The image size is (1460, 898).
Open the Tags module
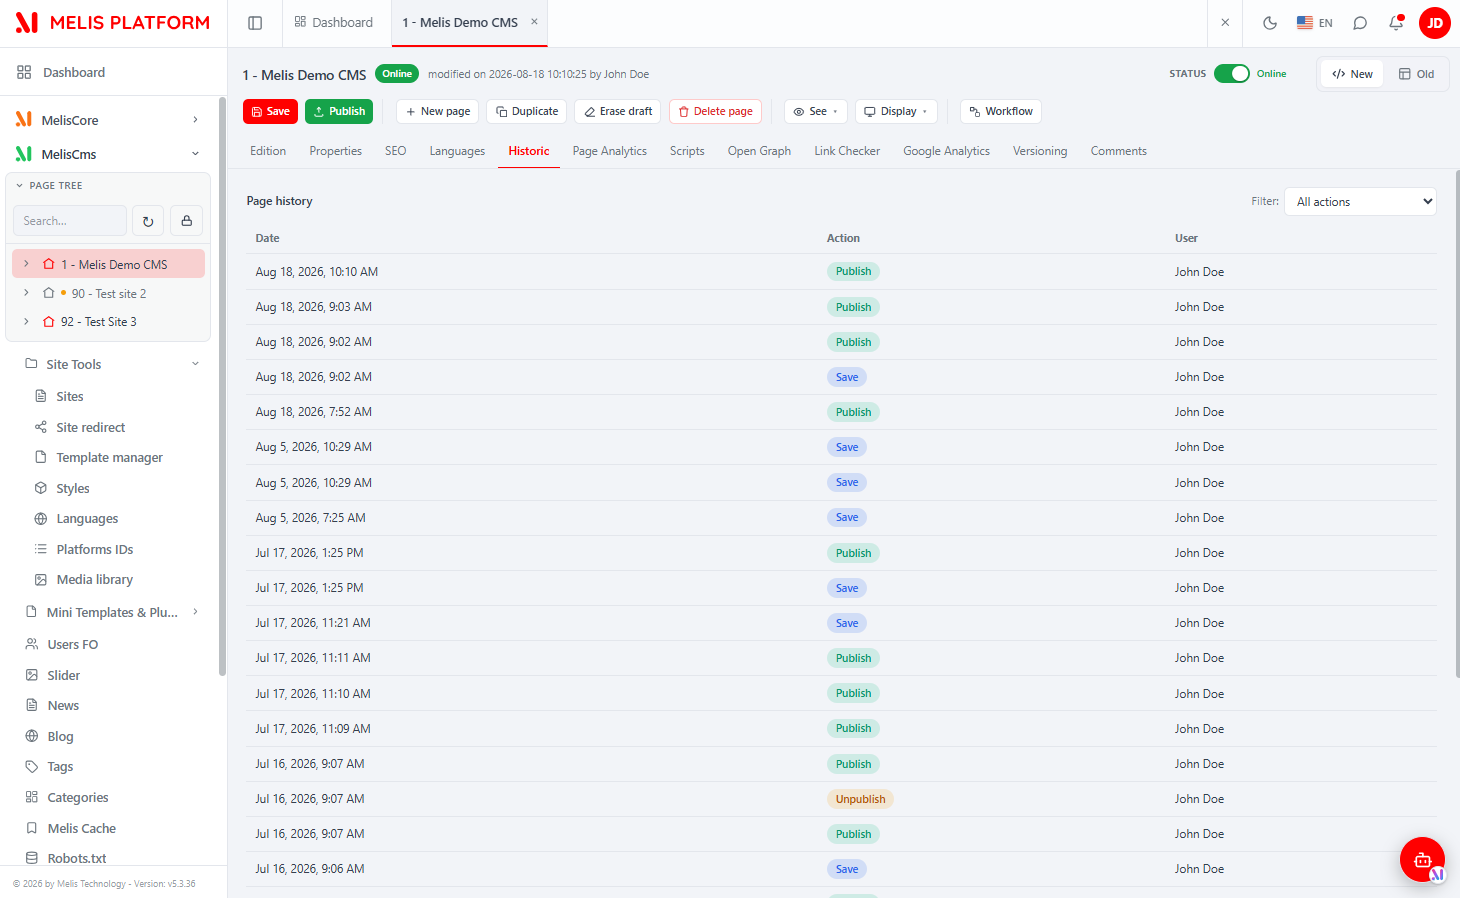pos(60,766)
